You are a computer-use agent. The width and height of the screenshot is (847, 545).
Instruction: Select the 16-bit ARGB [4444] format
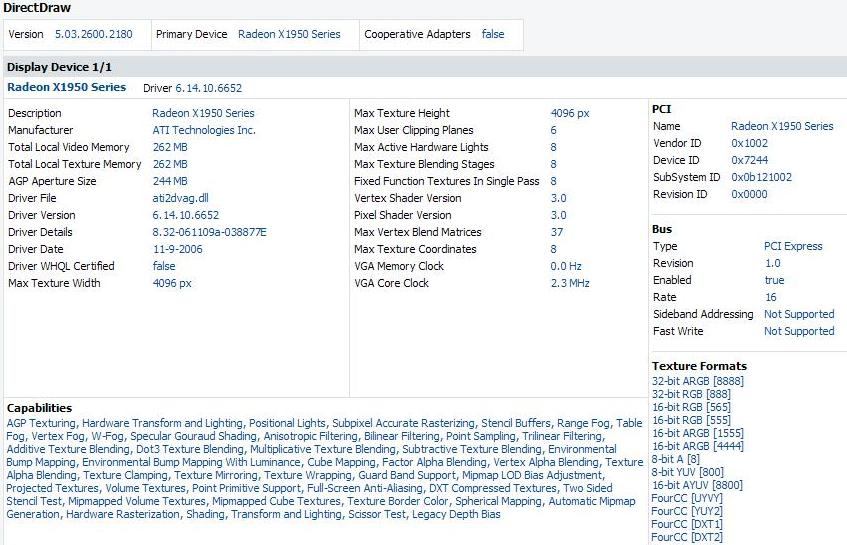697,446
